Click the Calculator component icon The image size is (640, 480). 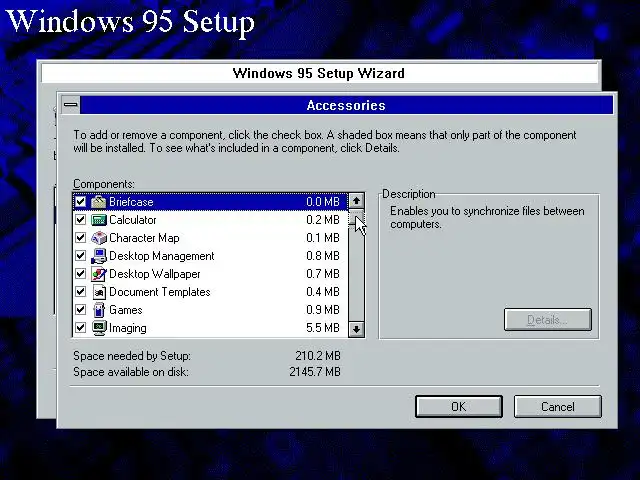click(98, 220)
